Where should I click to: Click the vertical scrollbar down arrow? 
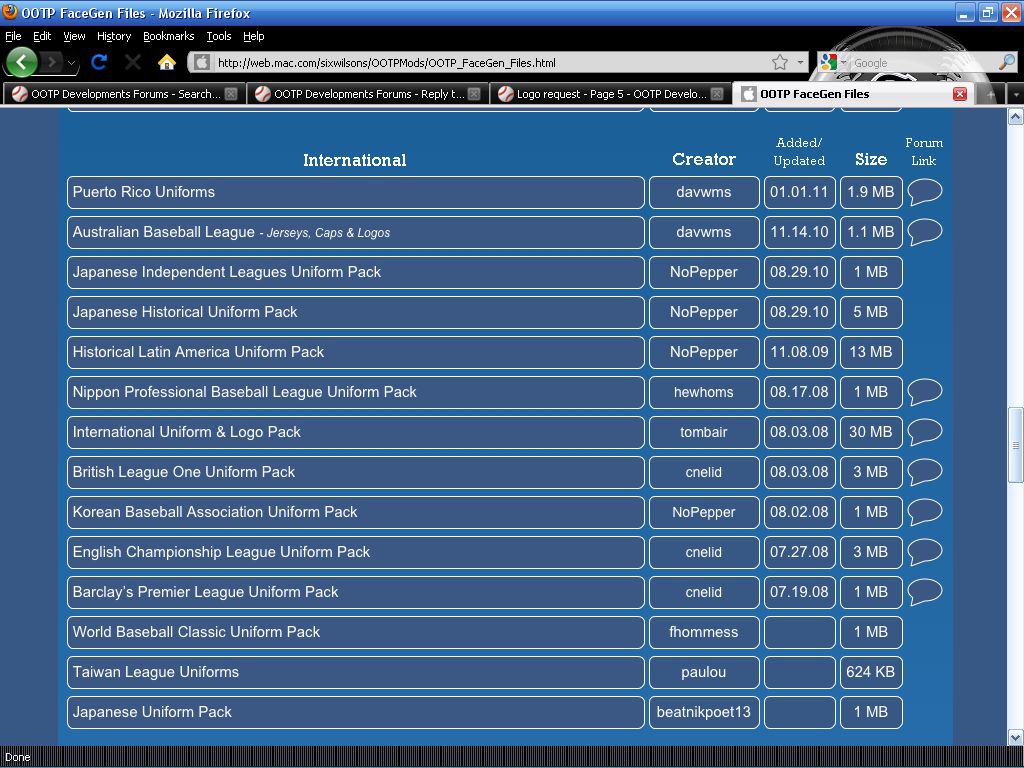[1015, 737]
